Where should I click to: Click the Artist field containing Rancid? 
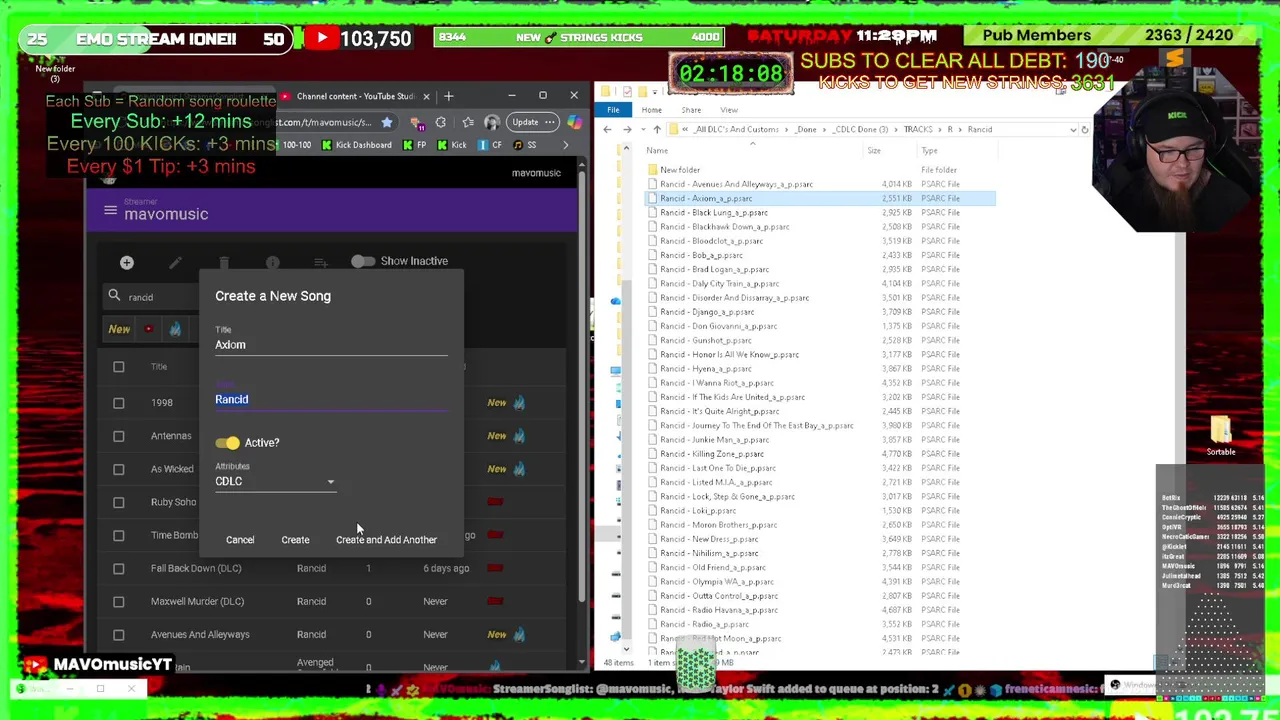(331, 399)
